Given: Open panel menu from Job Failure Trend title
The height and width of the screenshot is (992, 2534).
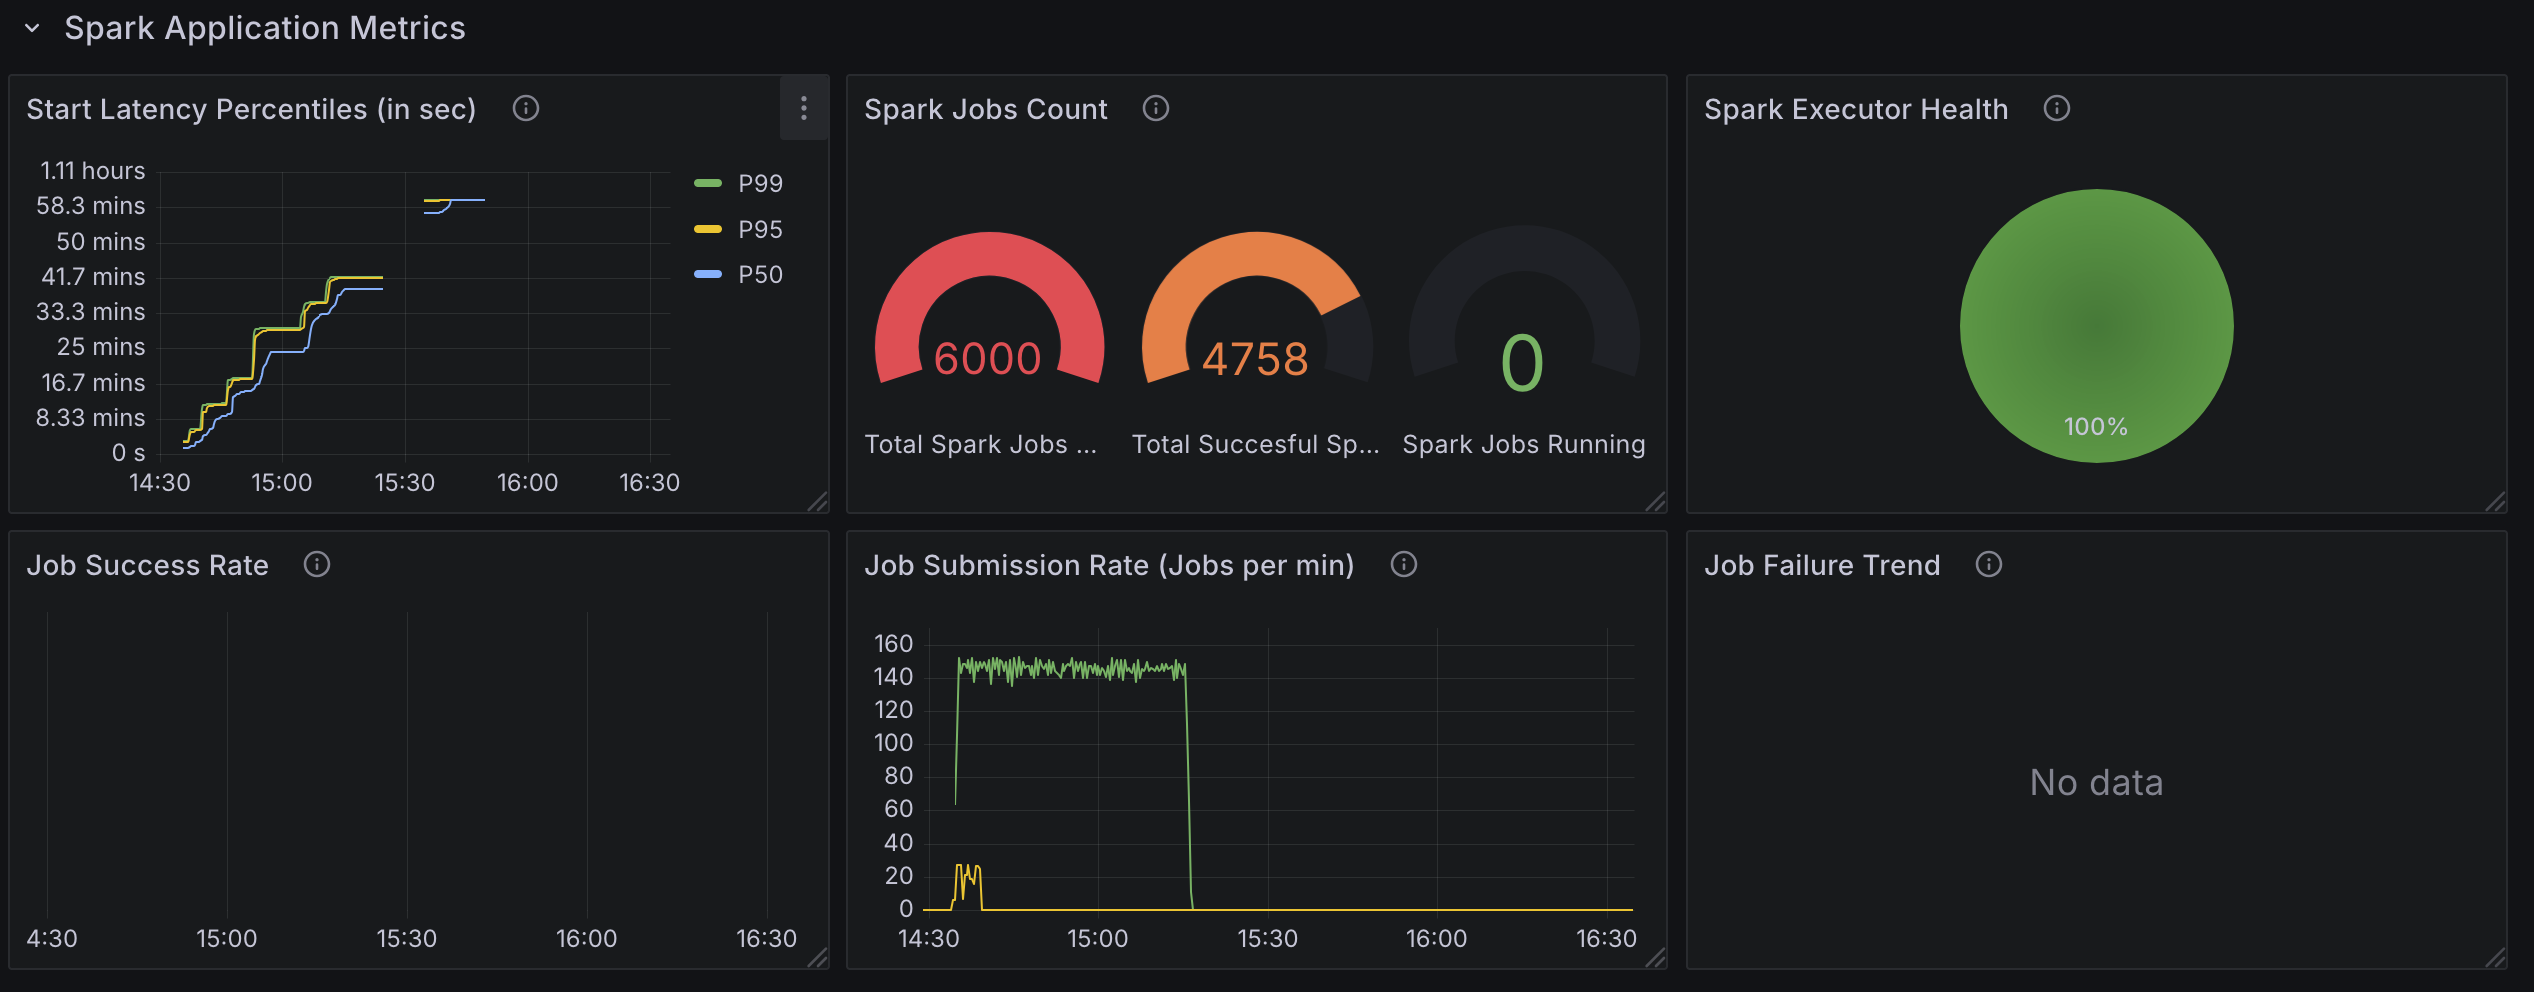Looking at the screenshot, I should pos(1821,565).
